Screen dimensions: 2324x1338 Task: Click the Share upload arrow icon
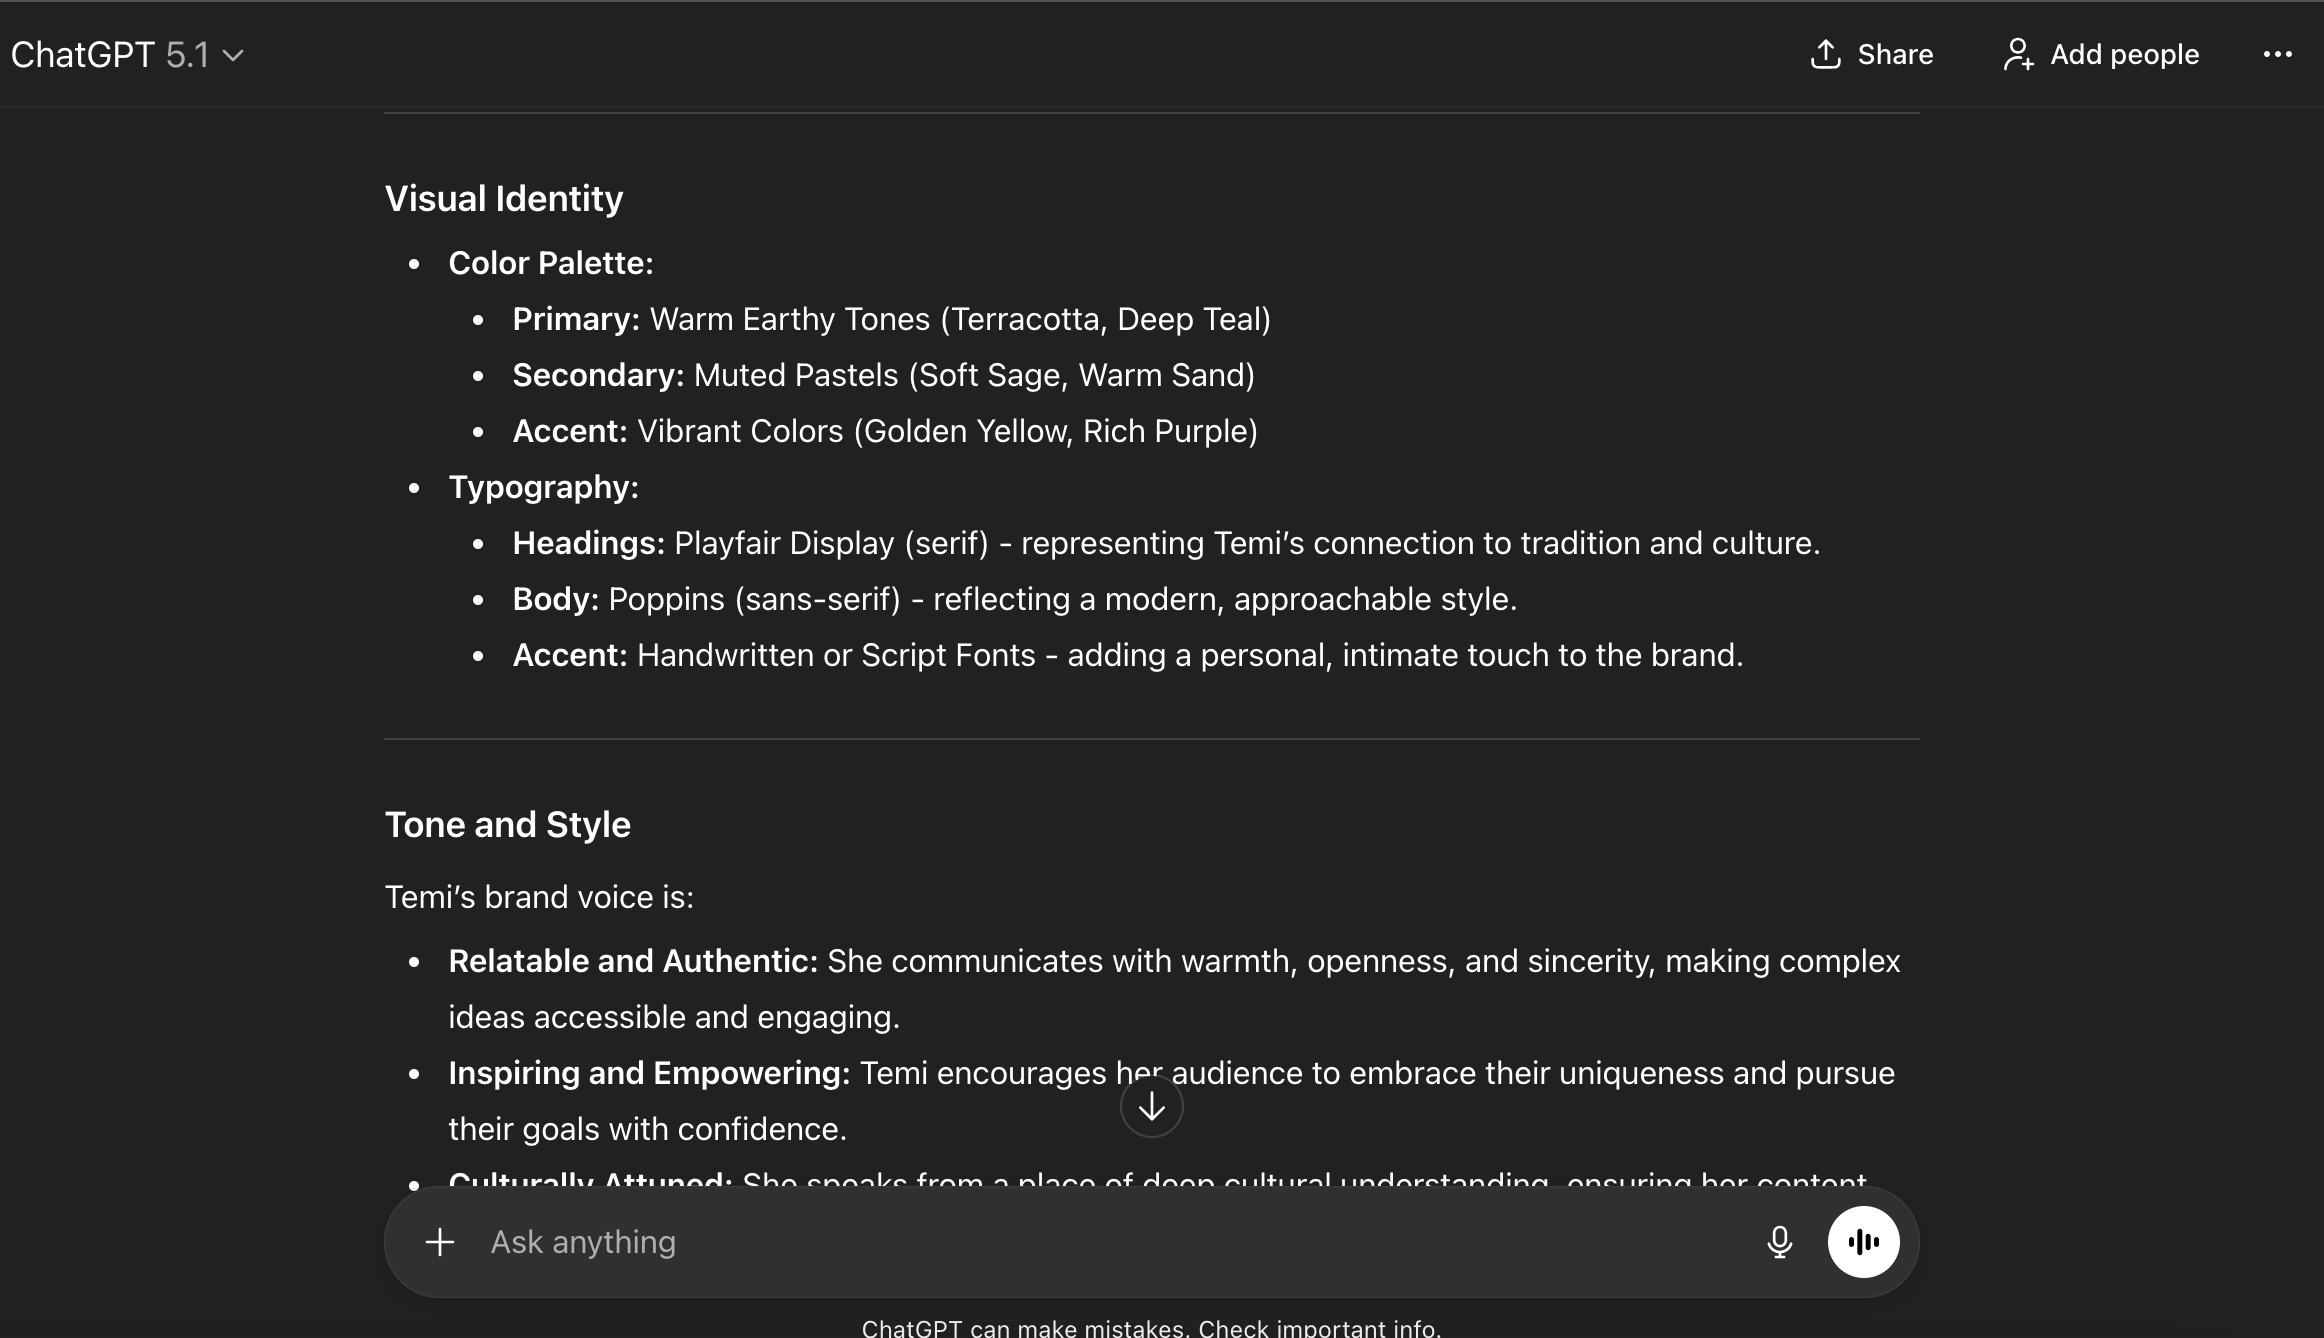(1825, 54)
